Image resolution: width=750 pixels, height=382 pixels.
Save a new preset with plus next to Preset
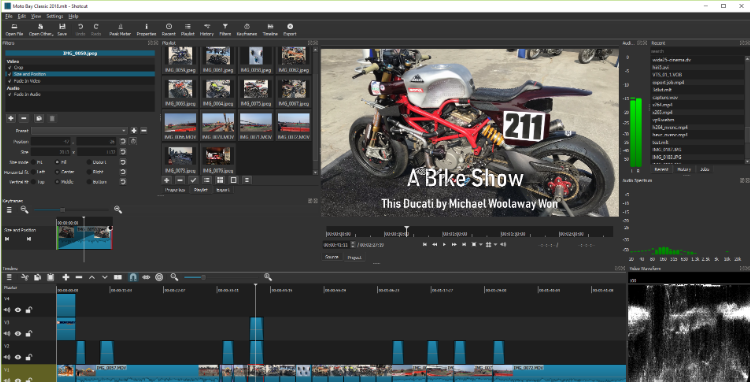134,131
